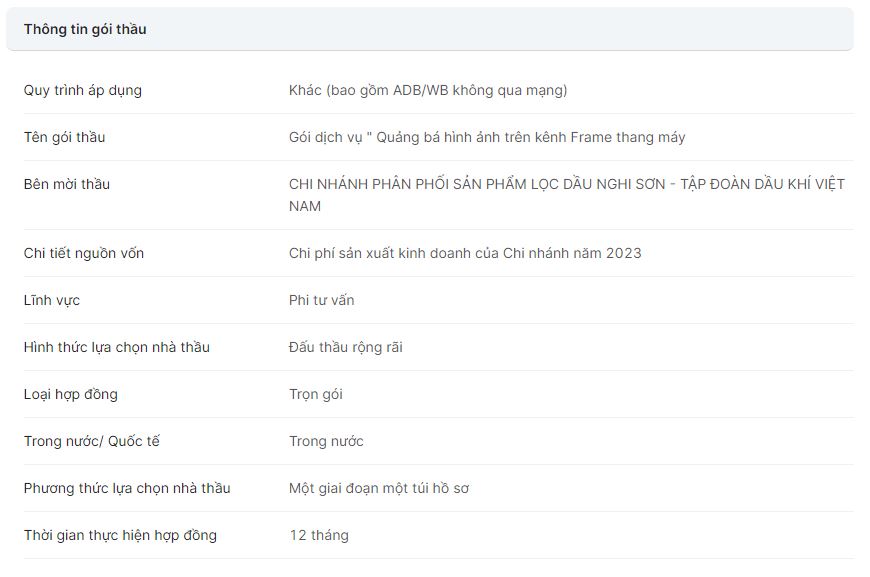Select the "Khác (bao gồm ADB/WB không qua mạng)" value
870x577 pixels.
(x=428, y=90)
